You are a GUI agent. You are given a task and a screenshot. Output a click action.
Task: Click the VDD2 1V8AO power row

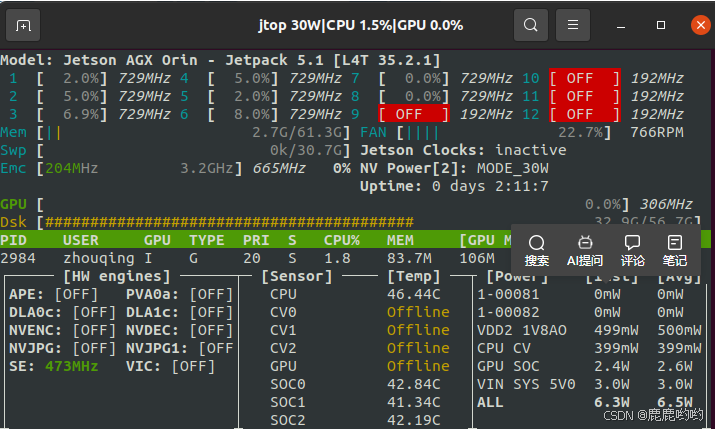(589, 331)
